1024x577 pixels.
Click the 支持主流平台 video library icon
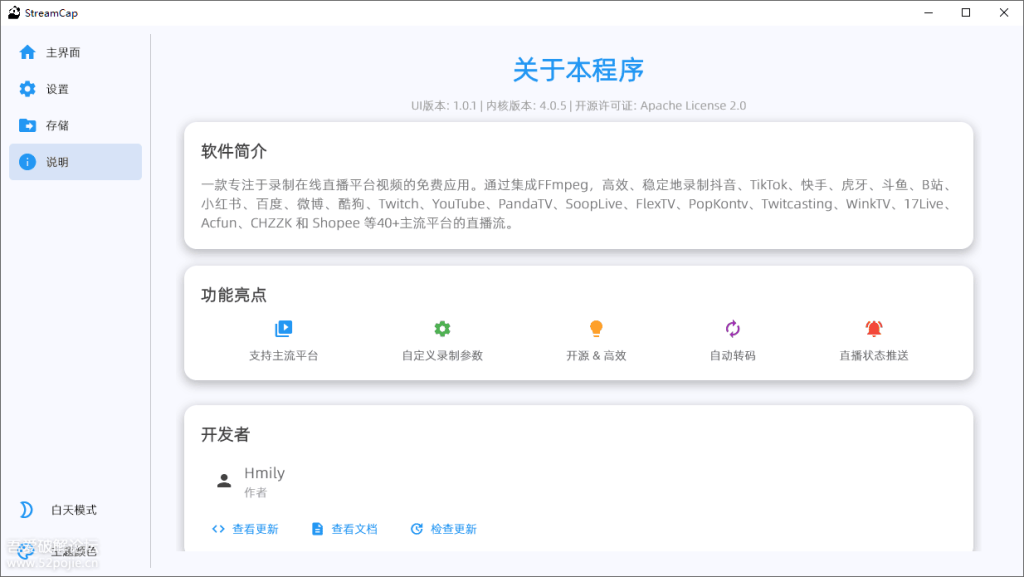tap(283, 328)
